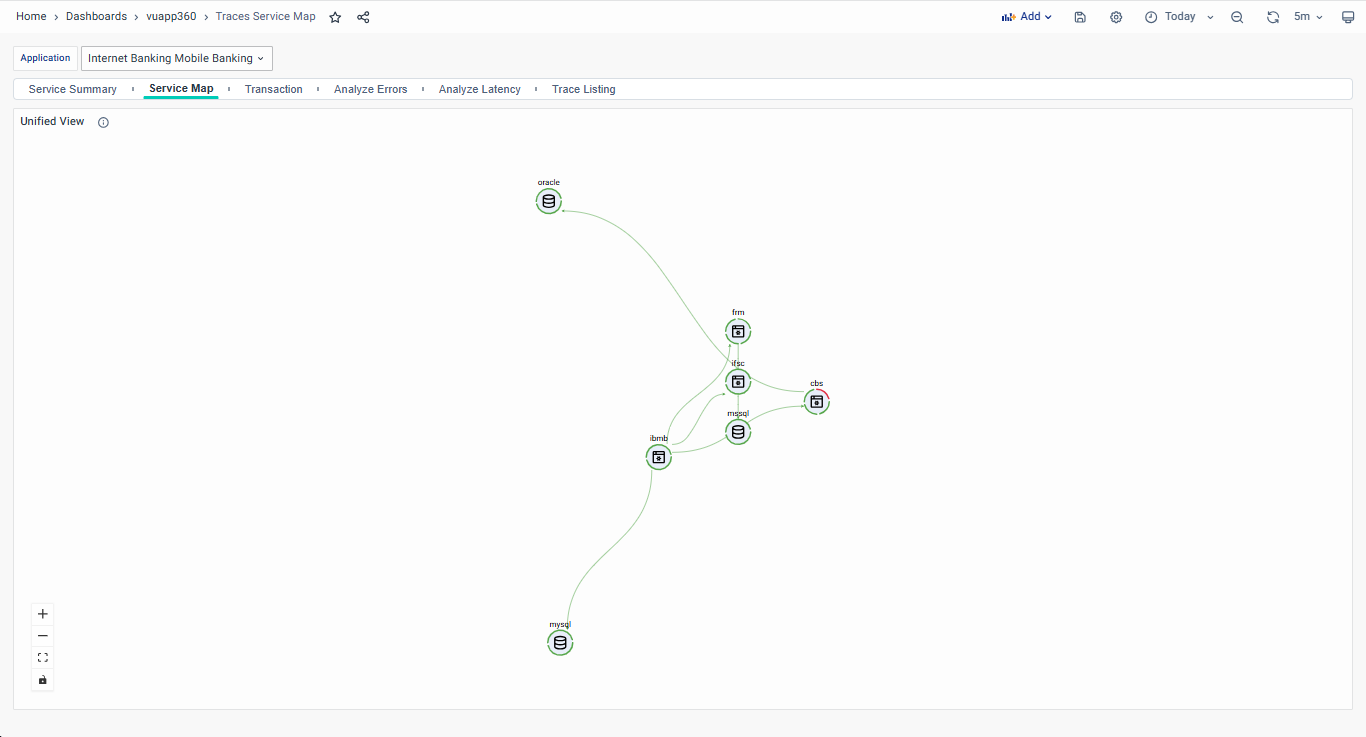Cycle the kiosk view mode

click(1347, 17)
